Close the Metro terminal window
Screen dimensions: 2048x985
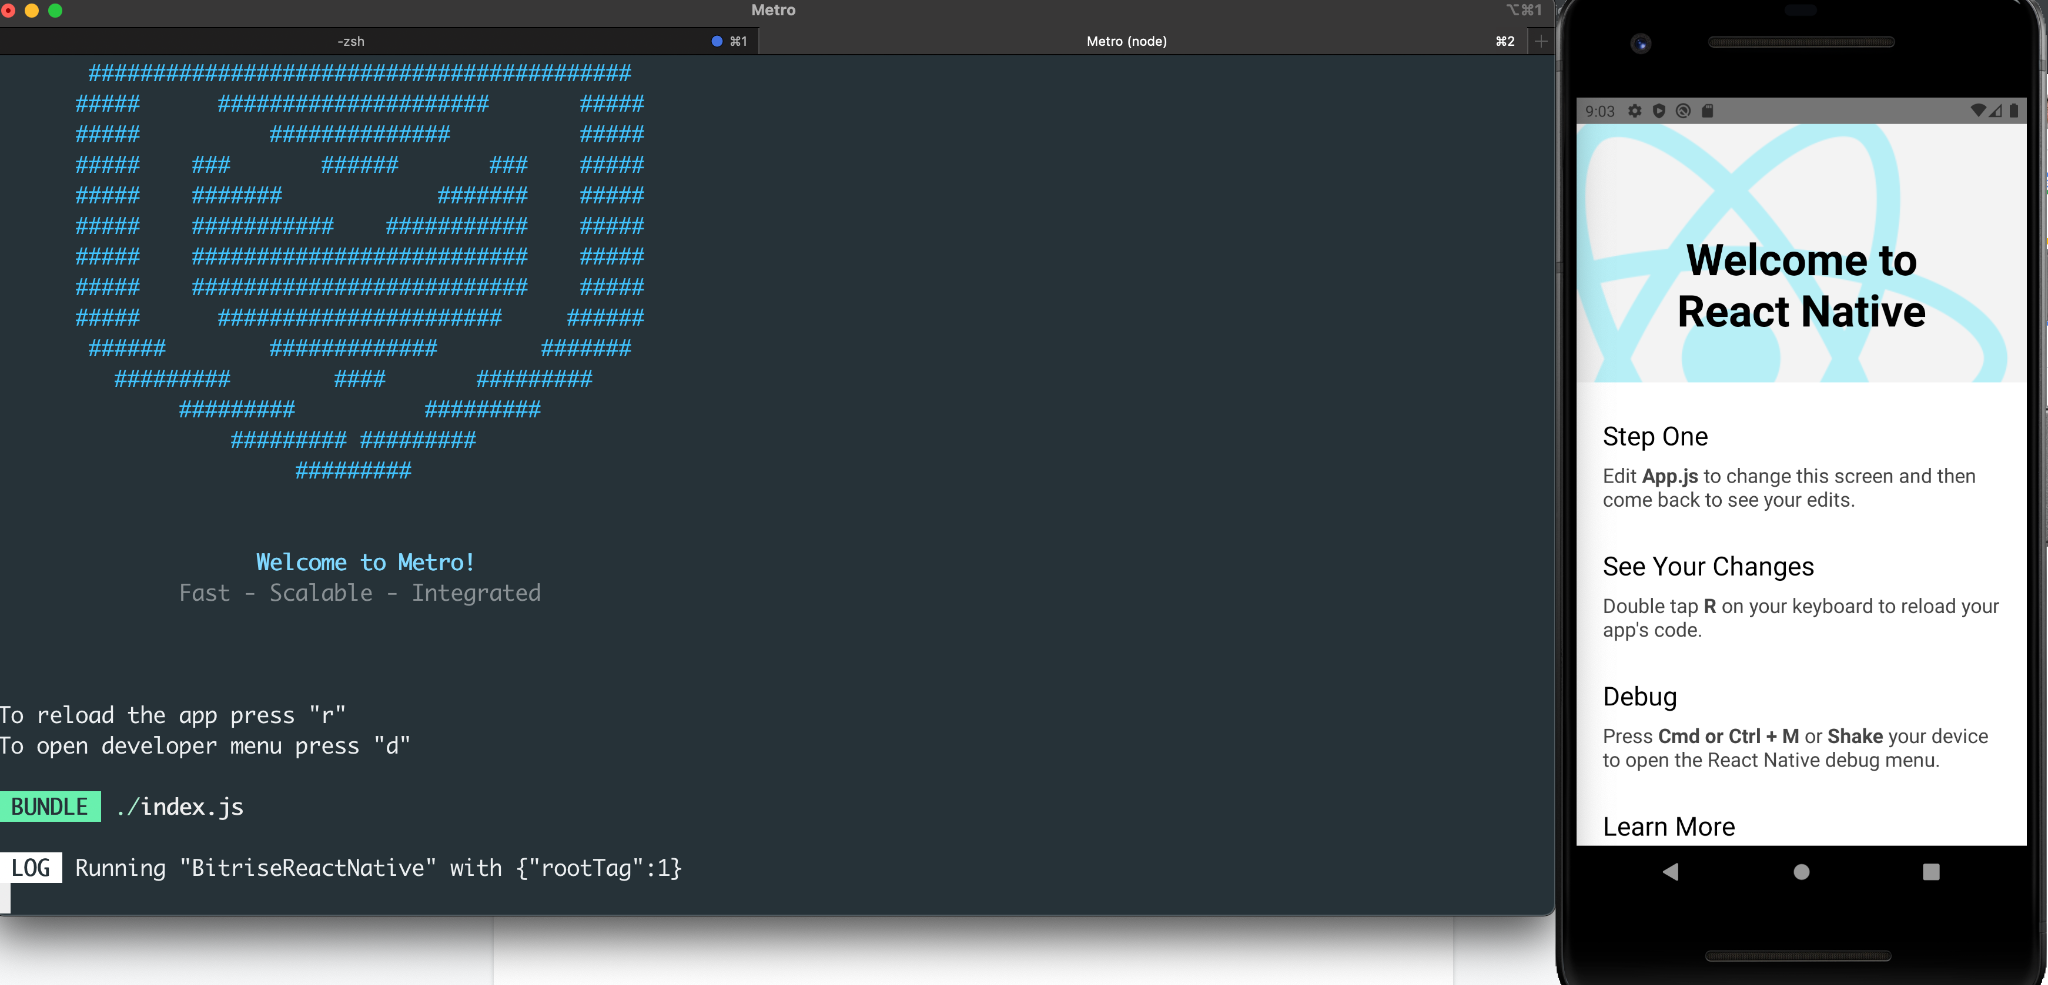[x=8, y=10]
